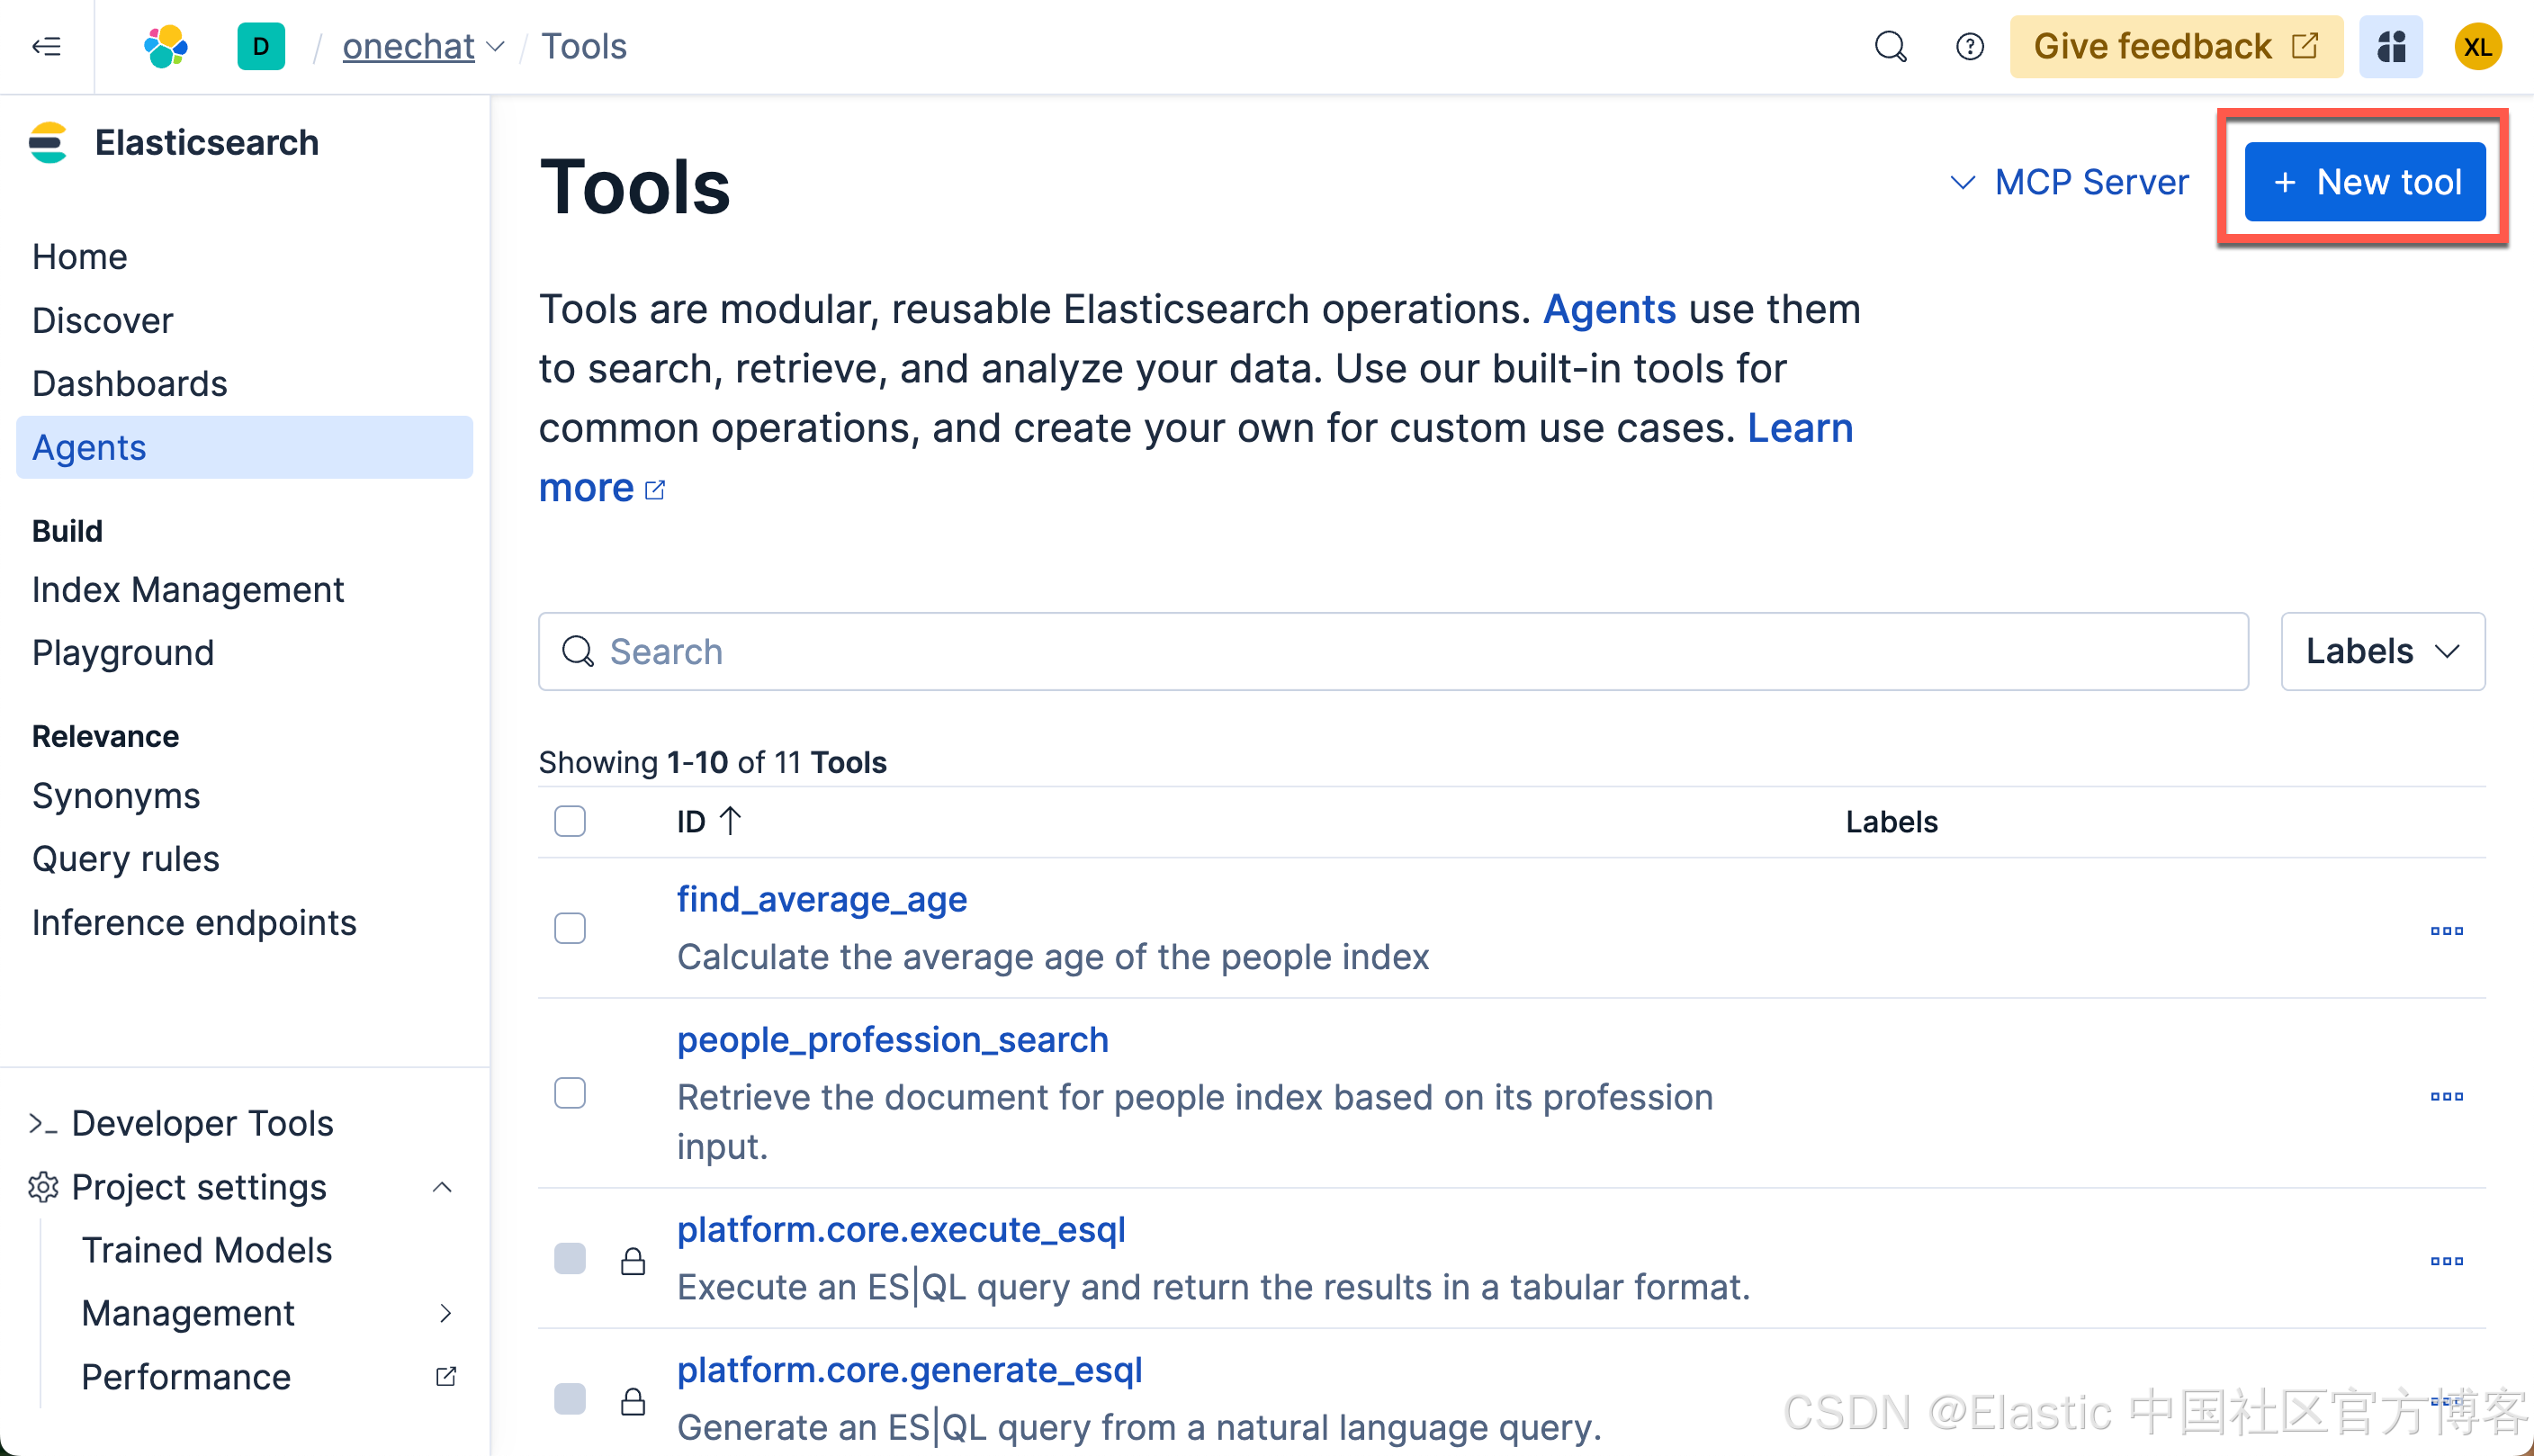Check the people_profession_search row checkbox

pyautogui.click(x=570, y=1093)
